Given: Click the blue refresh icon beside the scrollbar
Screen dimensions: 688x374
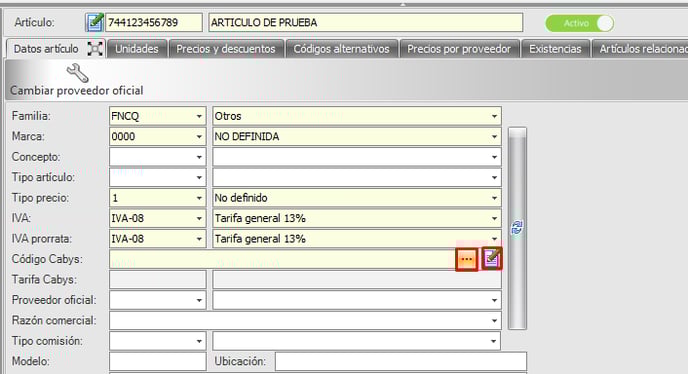Looking at the screenshot, I should coord(517,227).
